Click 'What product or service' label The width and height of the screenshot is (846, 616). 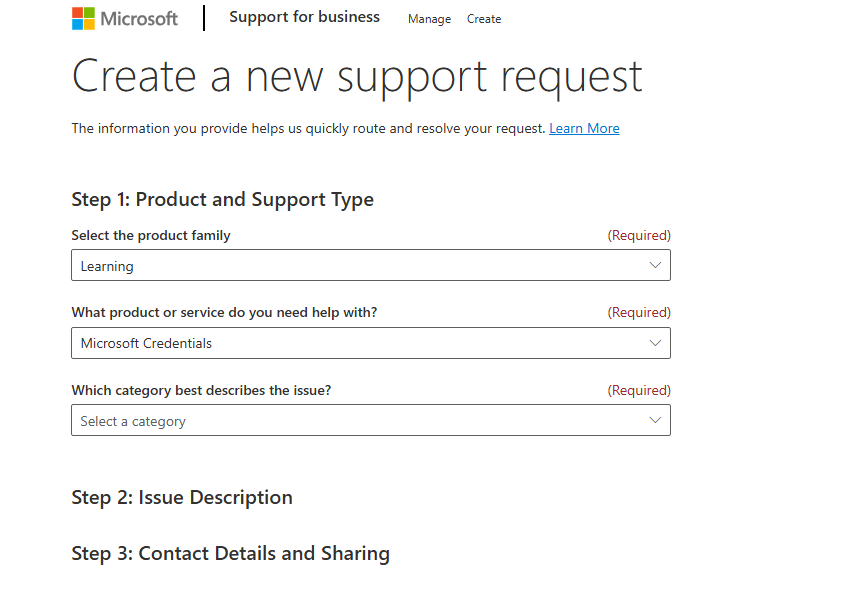(224, 312)
